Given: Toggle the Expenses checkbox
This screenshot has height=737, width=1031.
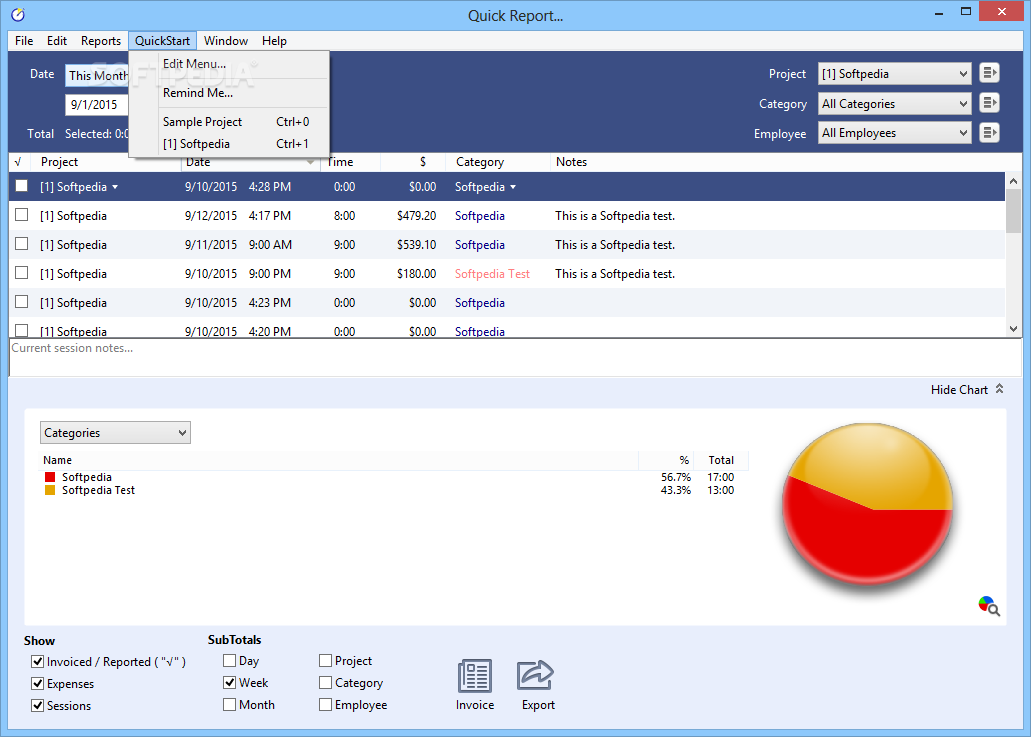Looking at the screenshot, I should [x=37, y=684].
